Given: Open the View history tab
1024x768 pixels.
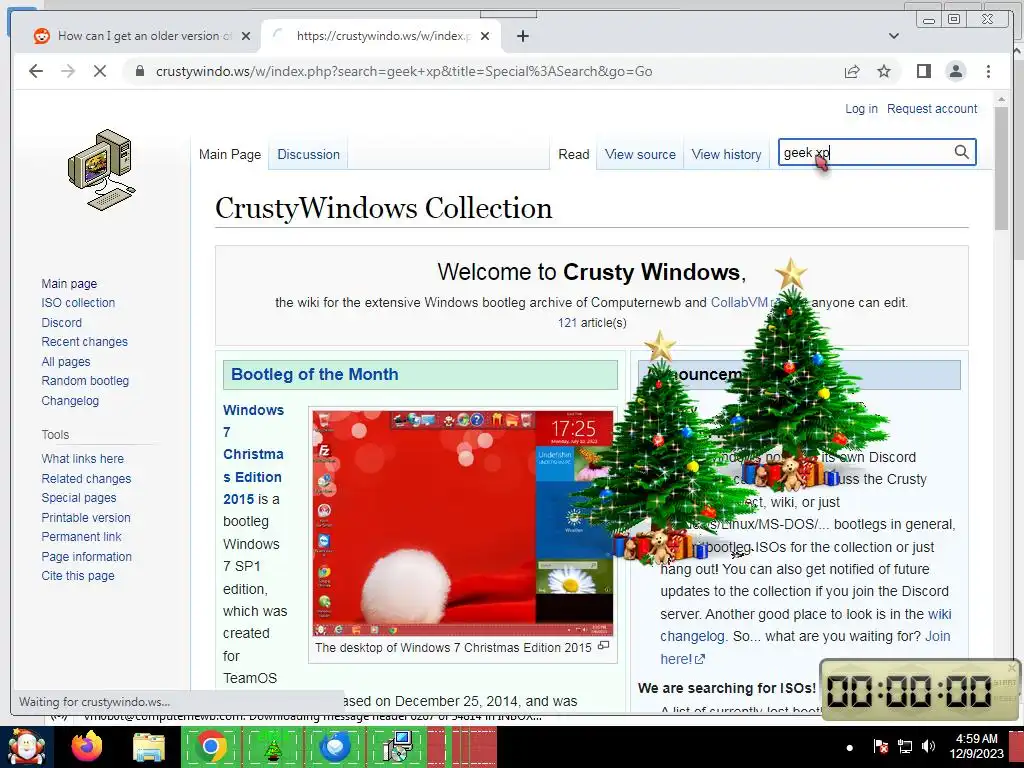Looking at the screenshot, I should coord(726,155).
